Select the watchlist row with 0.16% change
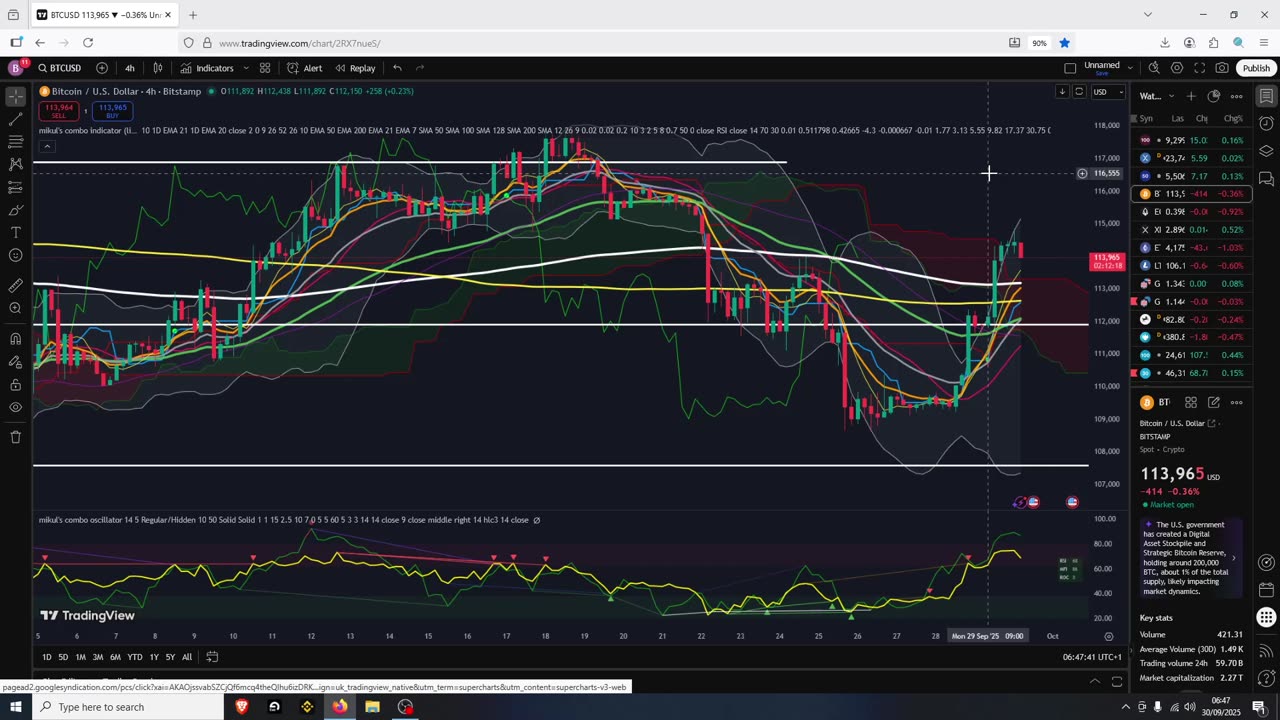The height and width of the screenshot is (720, 1280). point(1192,141)
